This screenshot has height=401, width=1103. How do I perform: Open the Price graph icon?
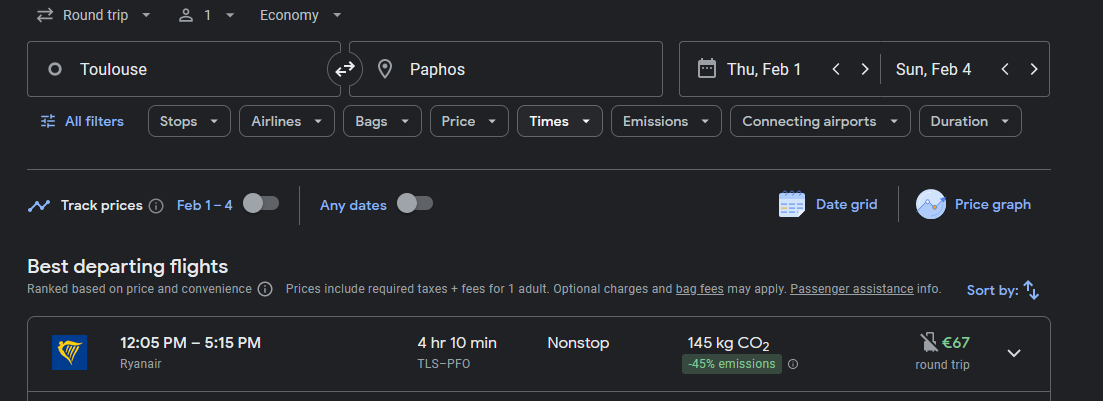point(931,205)
